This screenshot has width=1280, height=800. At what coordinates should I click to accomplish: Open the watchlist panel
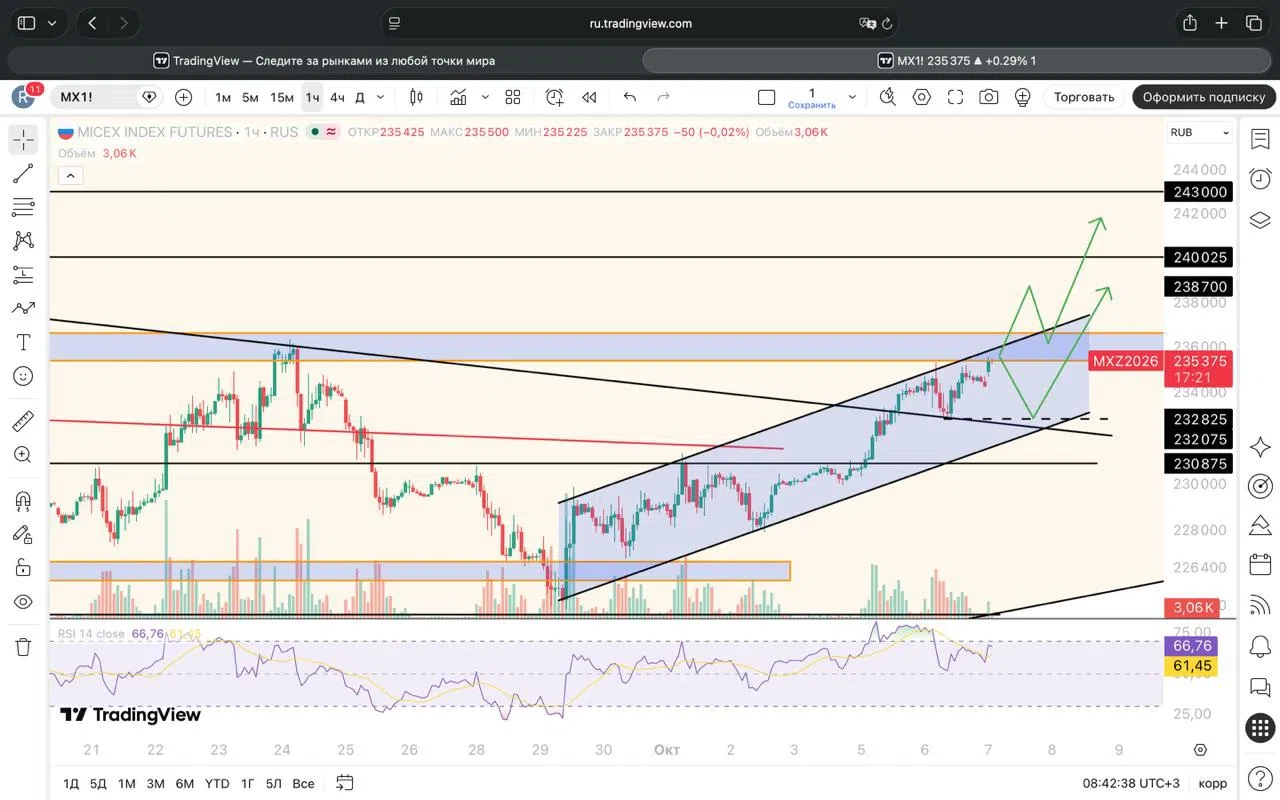point(1260,140)
